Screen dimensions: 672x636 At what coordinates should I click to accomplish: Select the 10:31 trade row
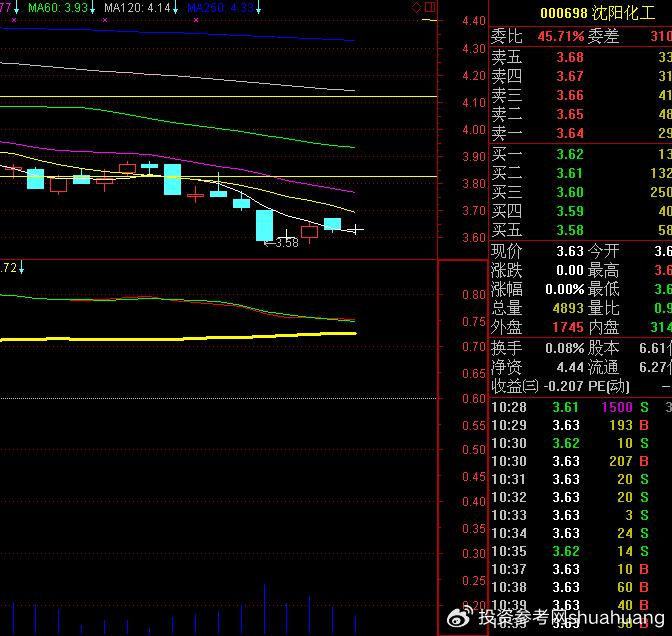click(x=581, y=479)
